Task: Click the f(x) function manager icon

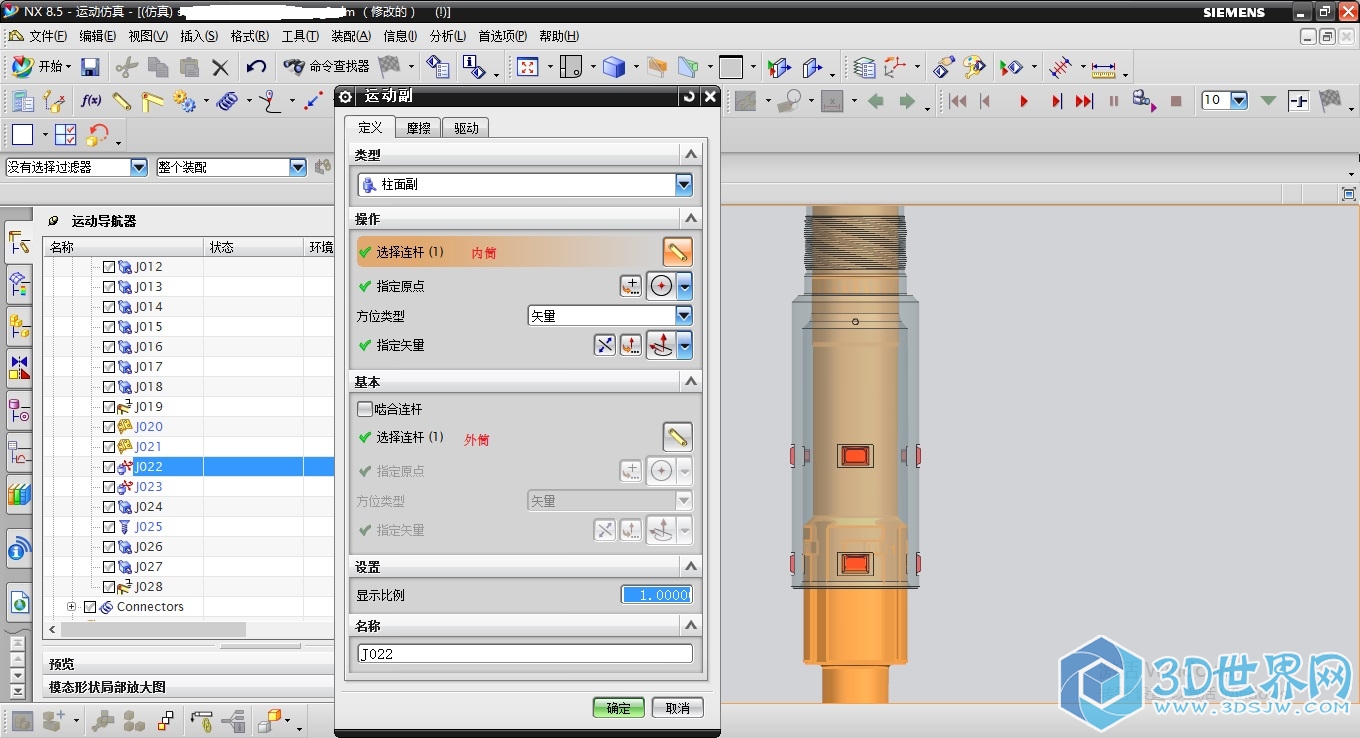Action: [x=91, y=101]
